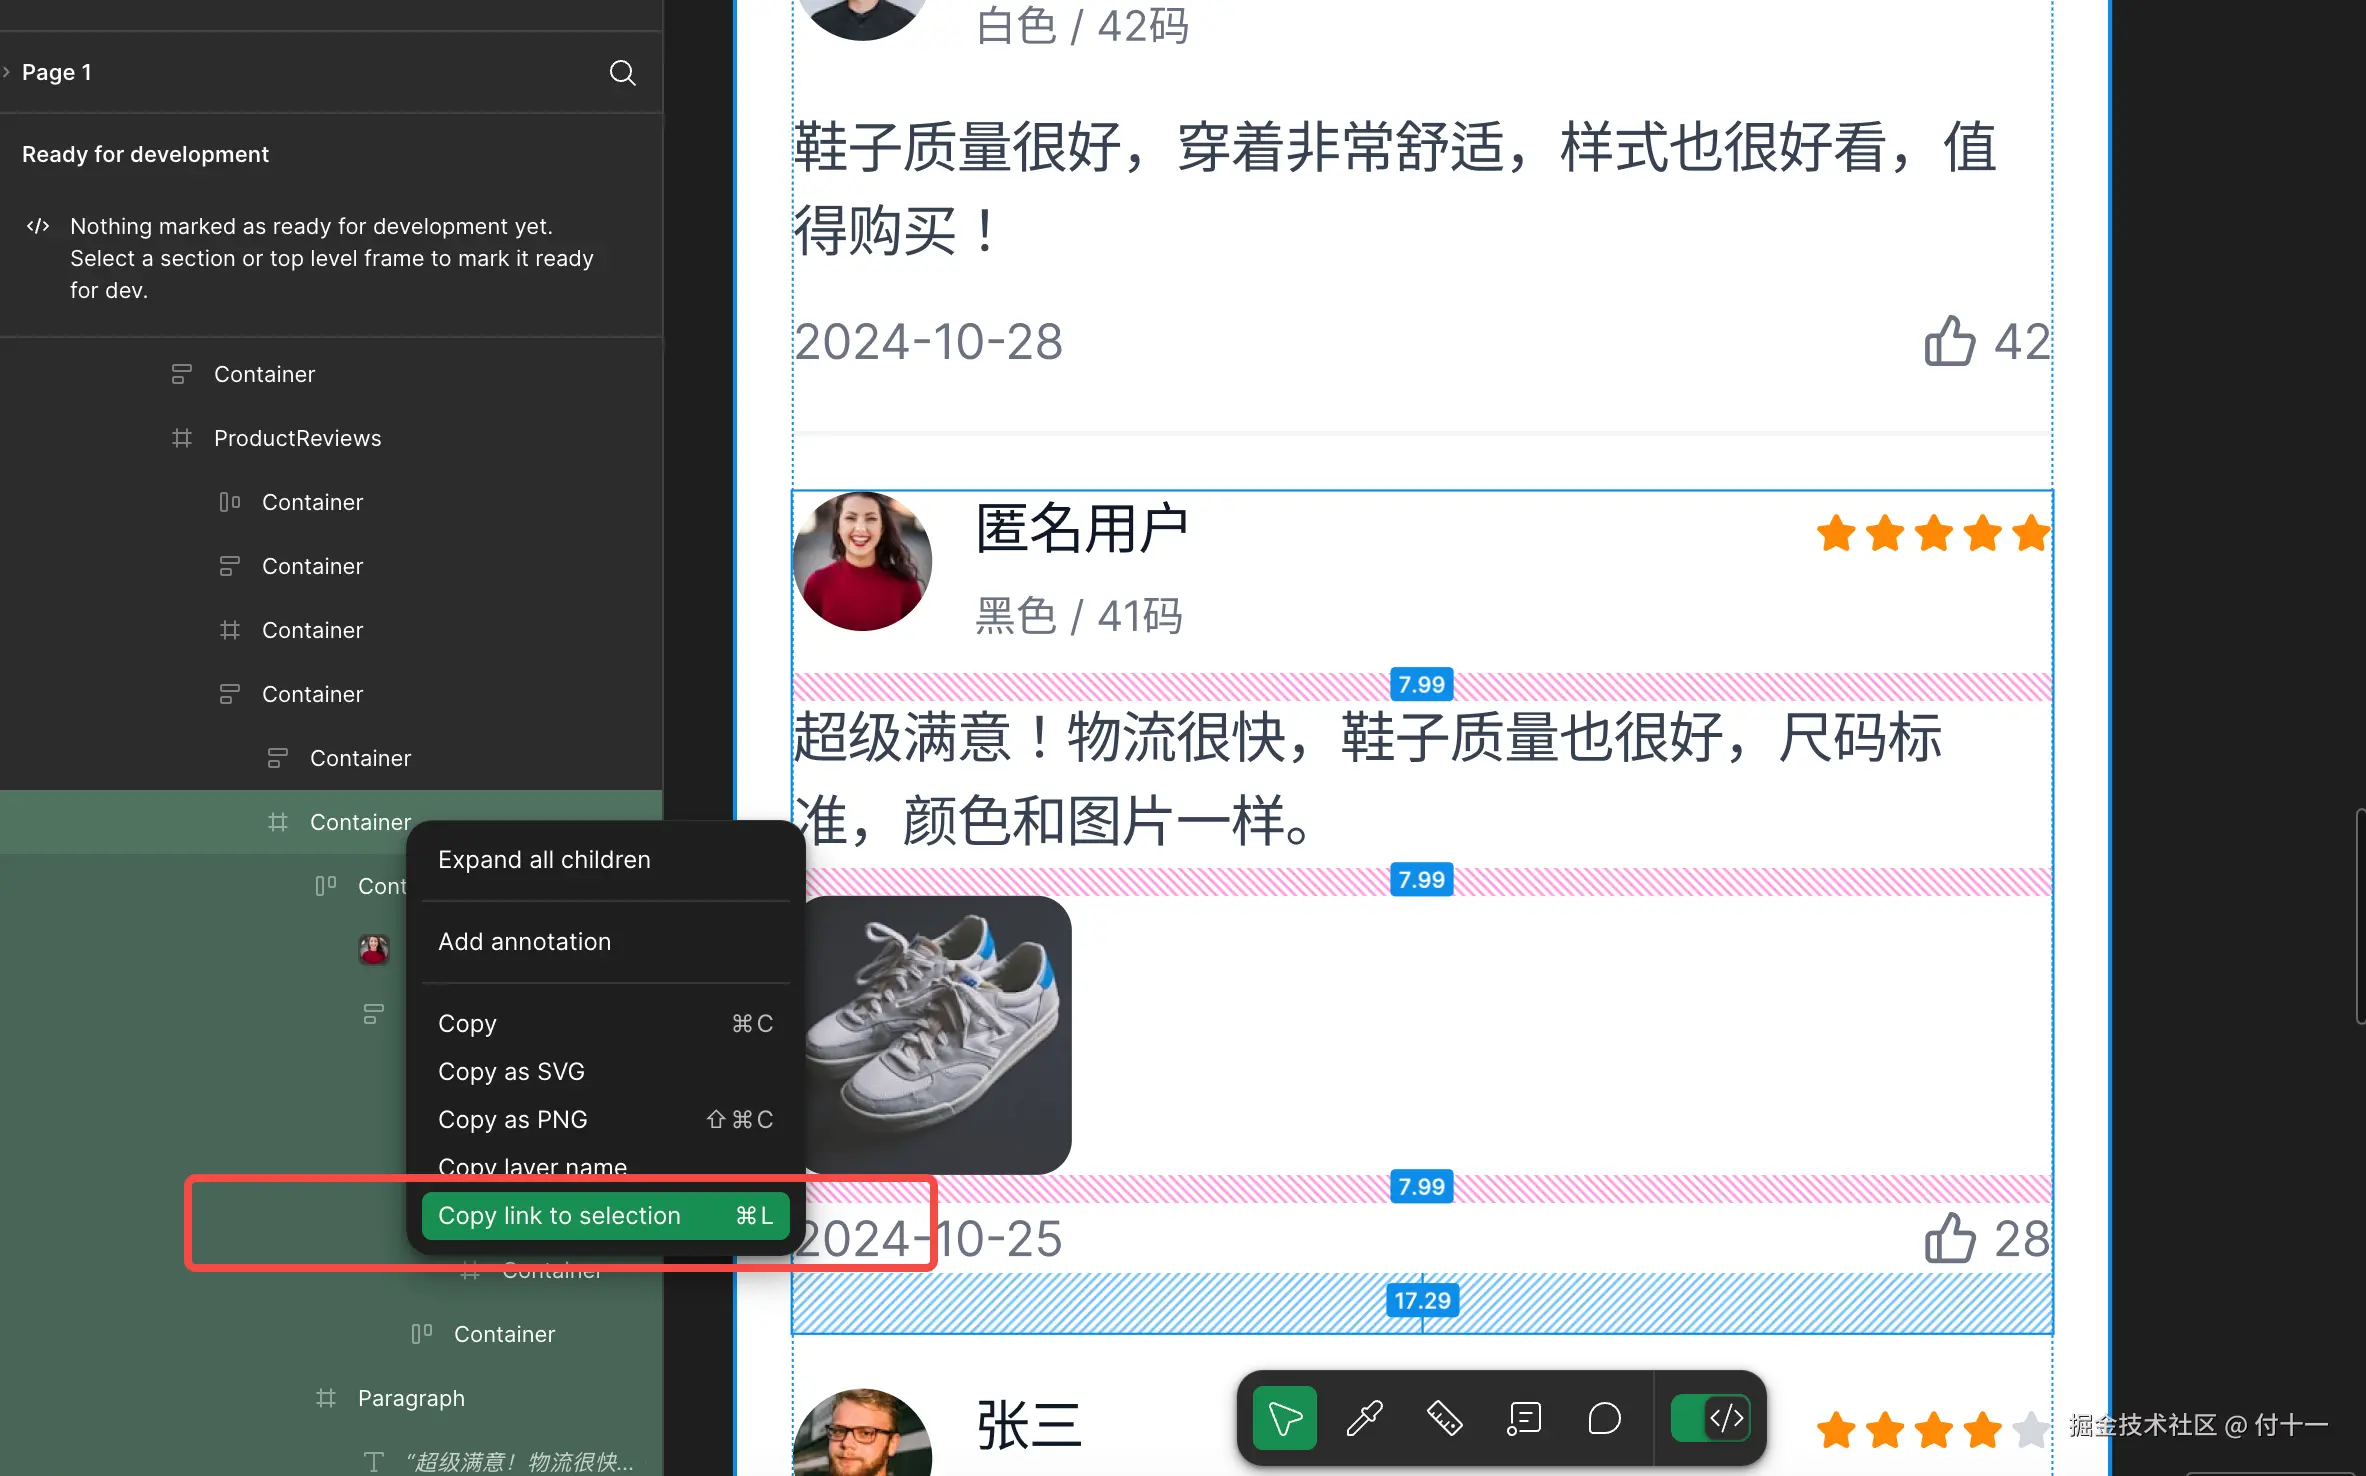2366x1476 pixels.
Task: Click Add annotation in context menu
Action: point(524,942)
